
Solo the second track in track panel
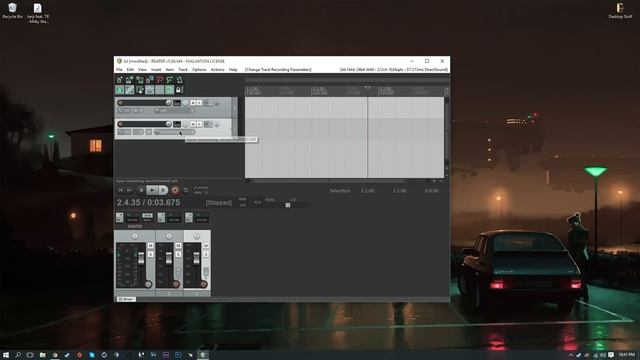pos(199,124)
